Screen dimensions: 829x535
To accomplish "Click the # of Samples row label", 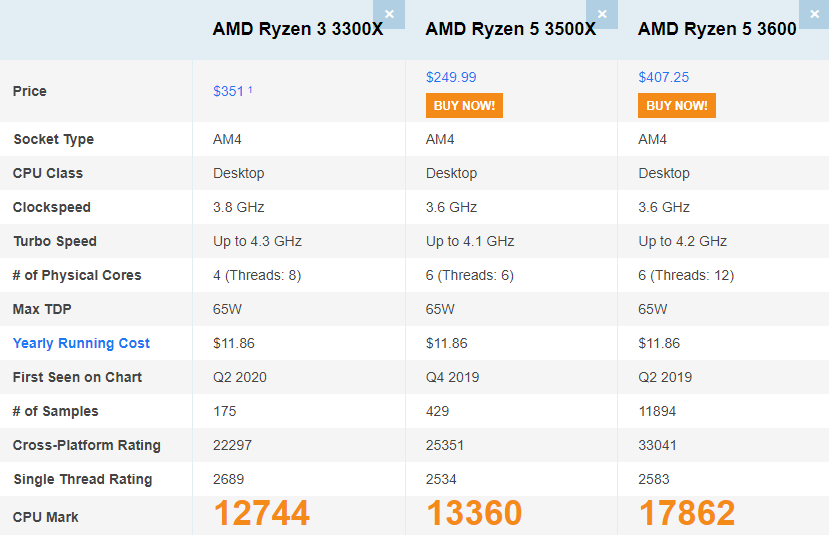I will click(x=56, y=411).
